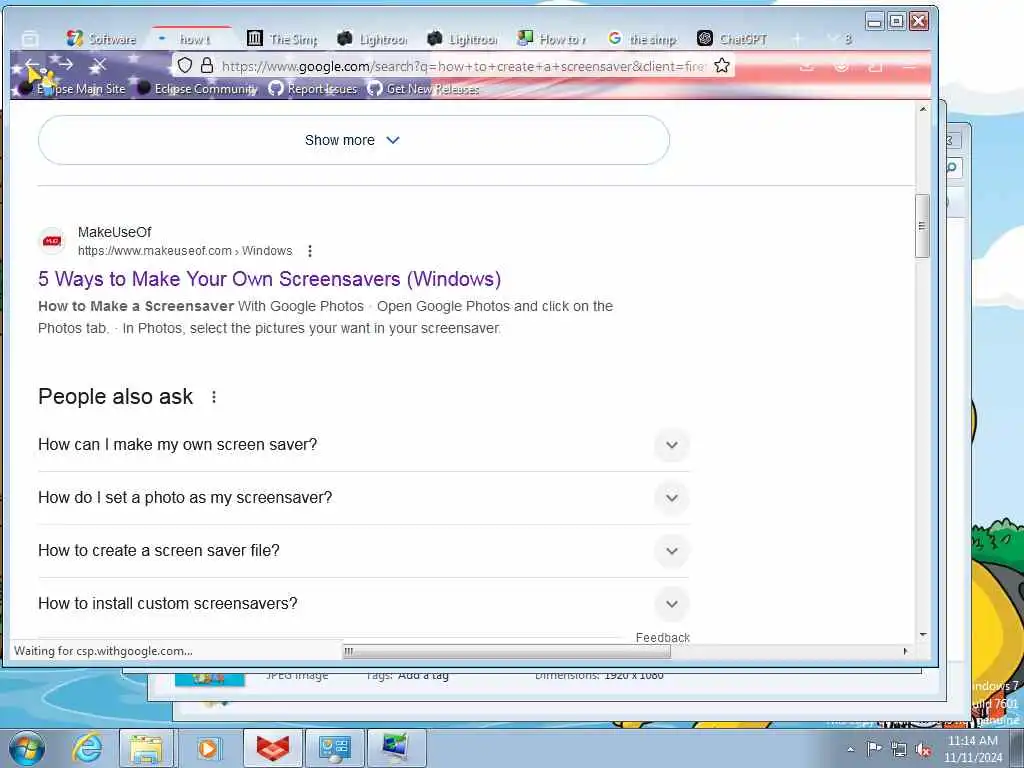Image resolution: width=1024 pixels, height=768 pixels.
Task: Open a new tab with the plus button
Action: coord(797,39)
